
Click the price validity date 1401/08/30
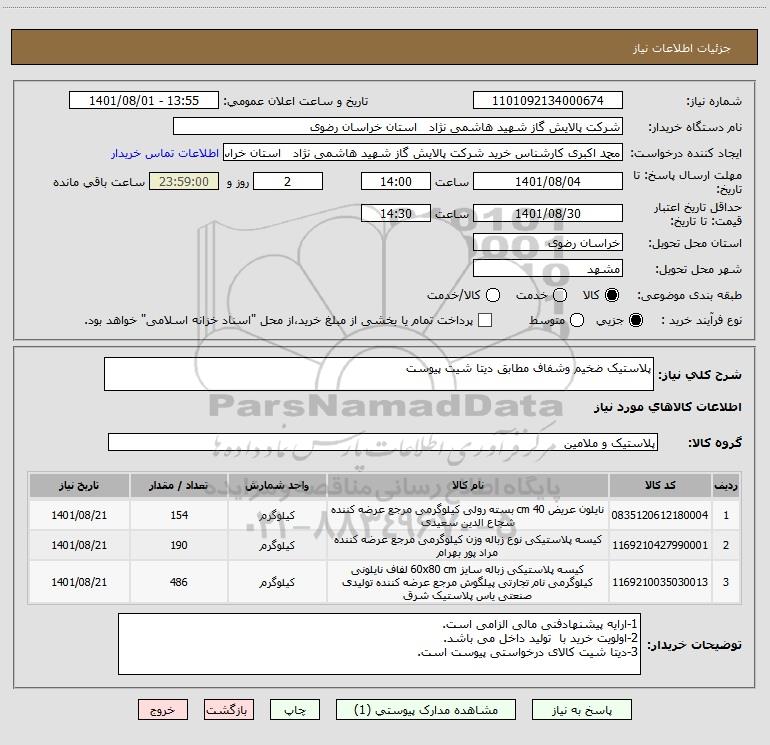click(x=548, y=213)
